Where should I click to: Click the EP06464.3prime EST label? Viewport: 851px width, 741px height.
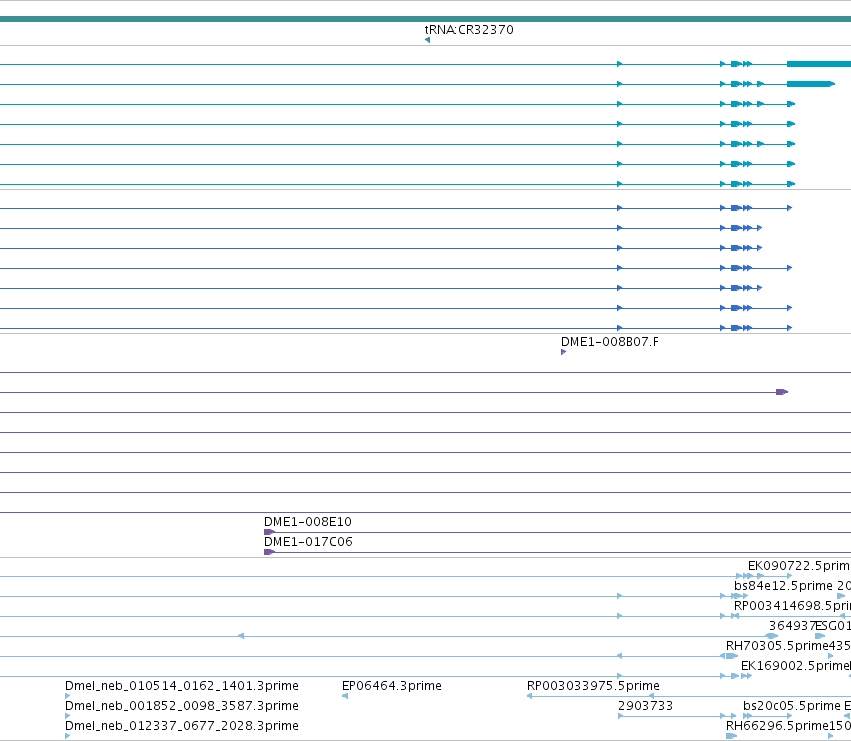[x=392, y=686]
